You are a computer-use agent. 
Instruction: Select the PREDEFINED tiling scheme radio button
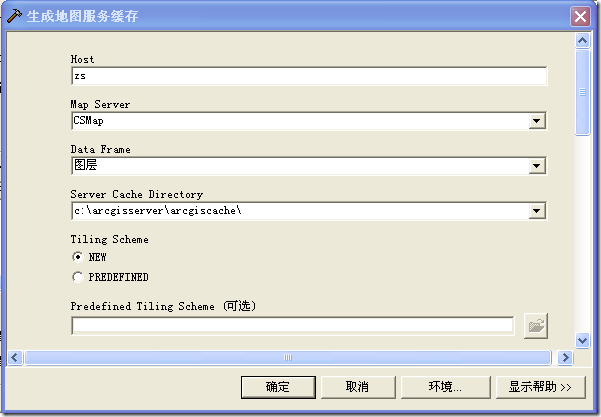click(78, 277)
